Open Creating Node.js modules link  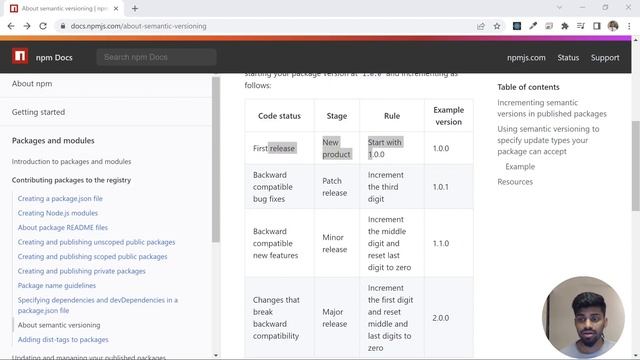[x=58, y=213]
